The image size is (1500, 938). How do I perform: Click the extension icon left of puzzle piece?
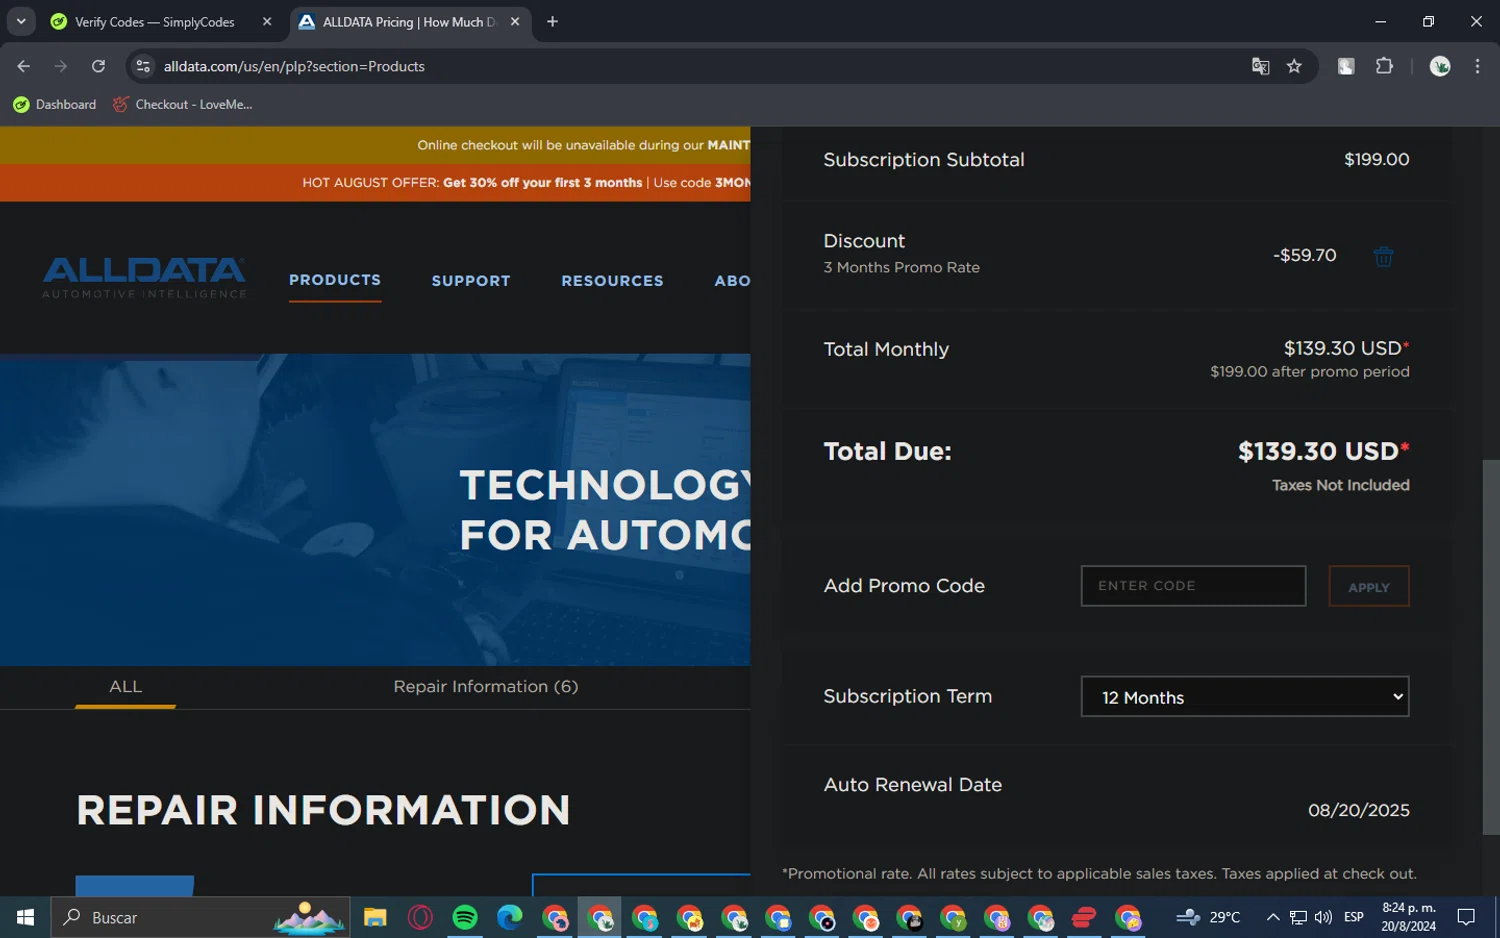click(1346, 66)
